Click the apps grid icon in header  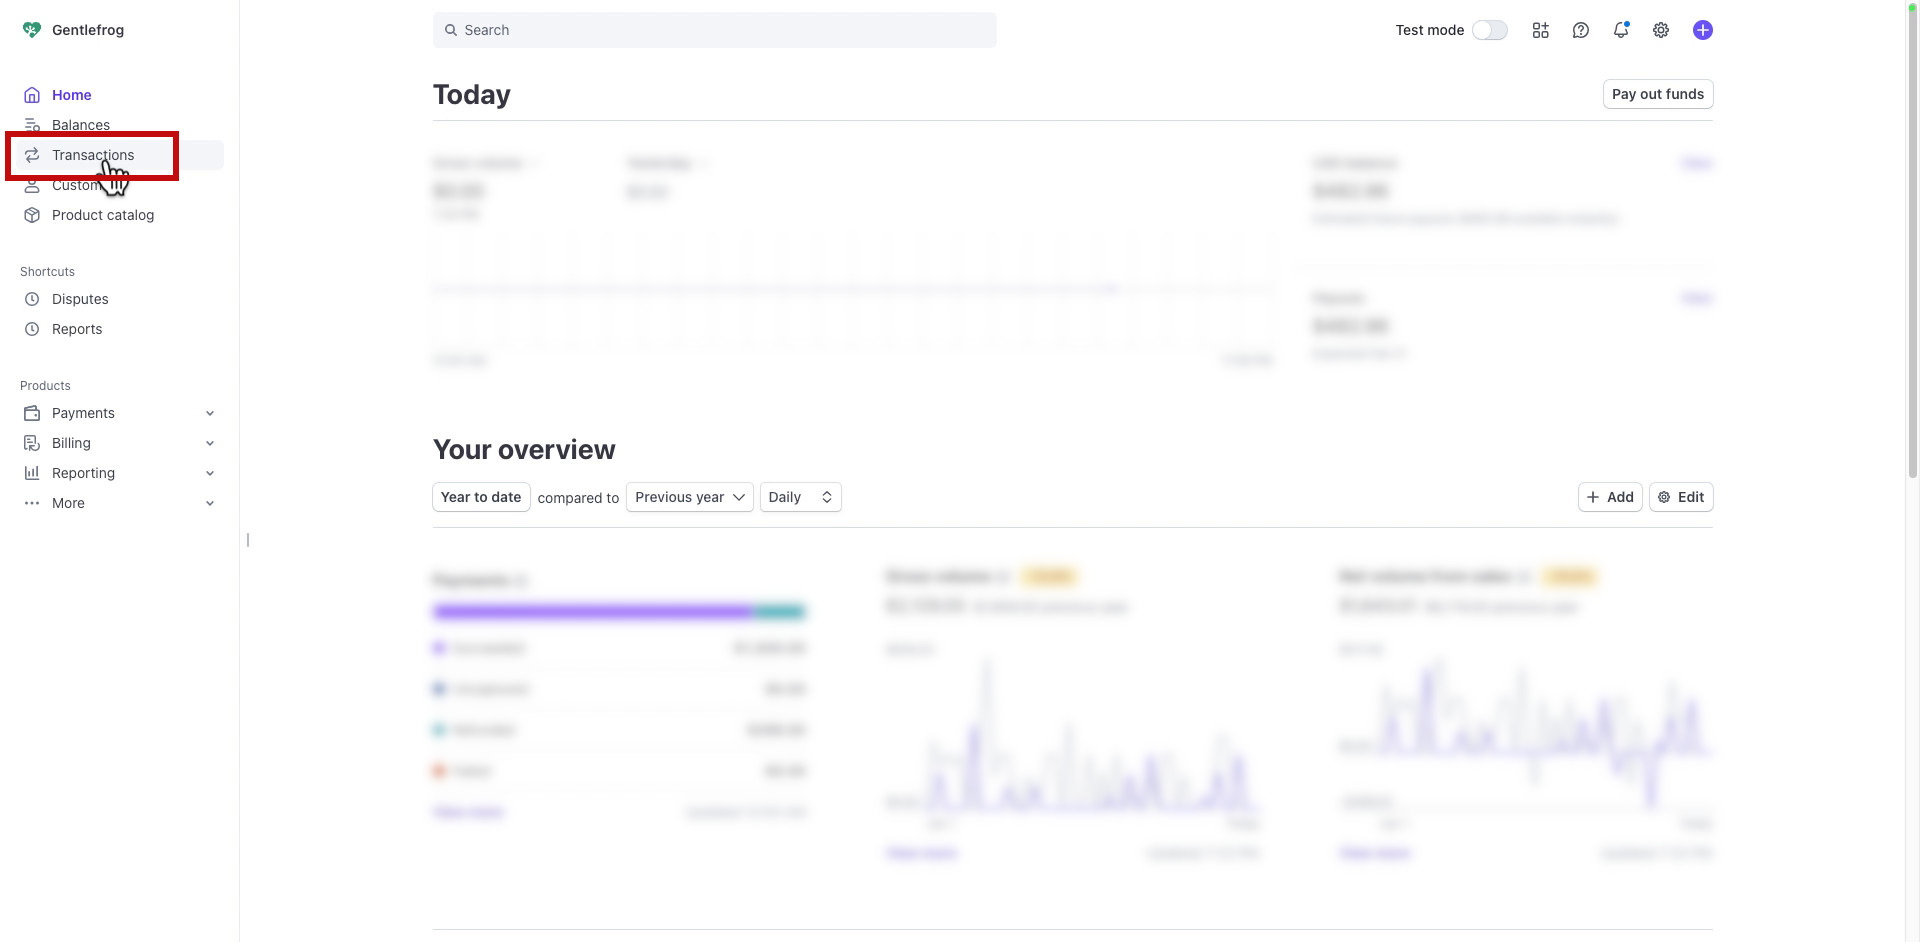(x=1540, y=30)
